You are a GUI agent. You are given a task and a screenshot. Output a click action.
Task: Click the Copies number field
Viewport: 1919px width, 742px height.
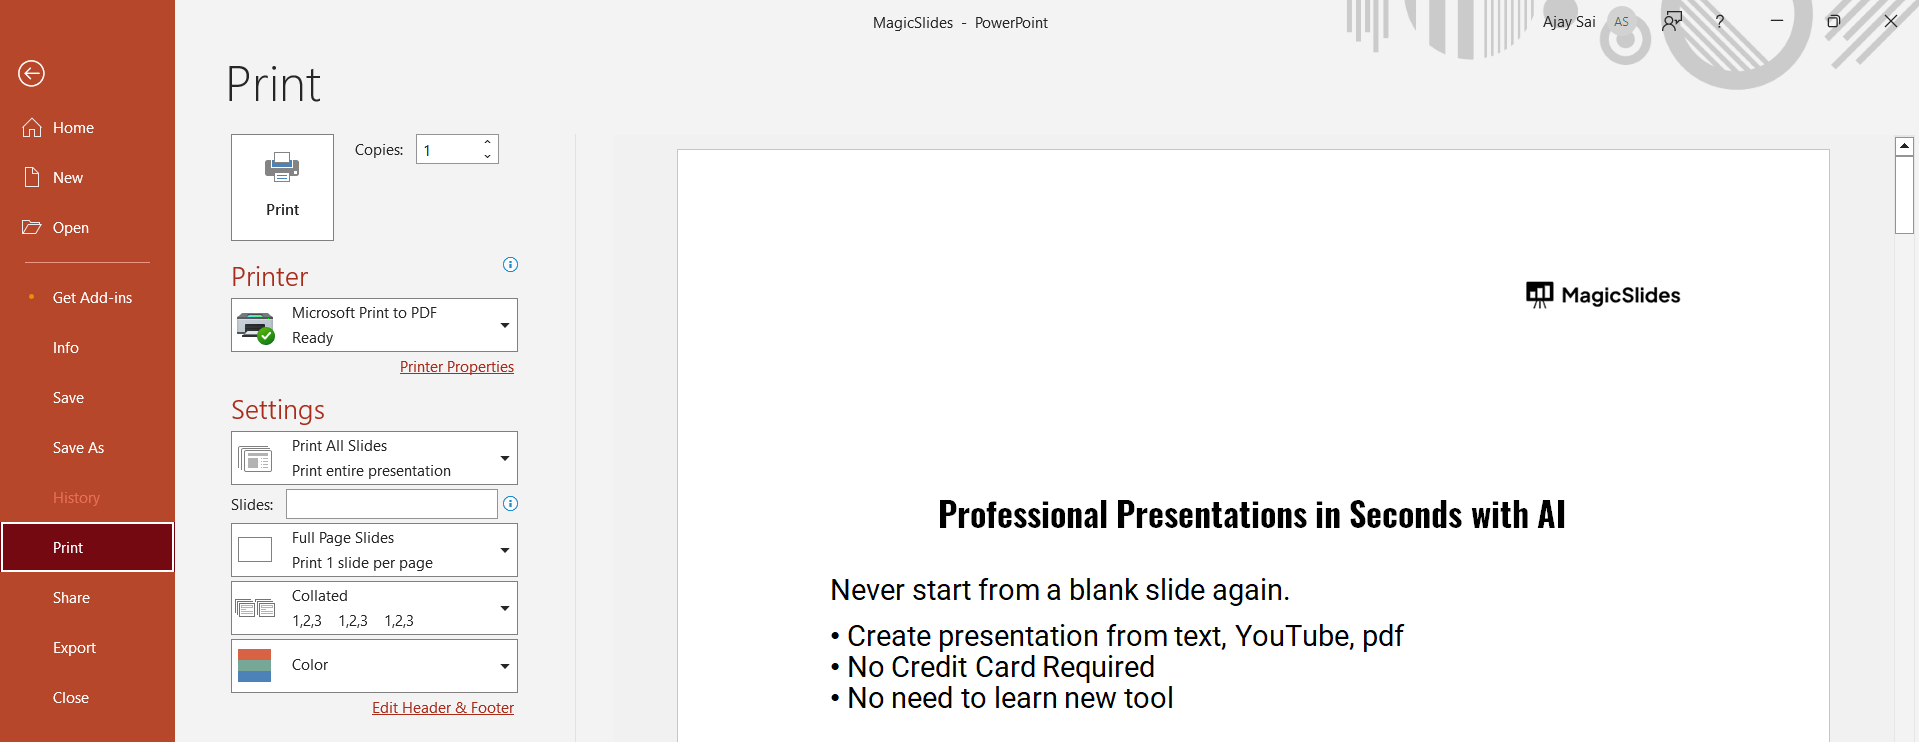[x=447, y=150]
